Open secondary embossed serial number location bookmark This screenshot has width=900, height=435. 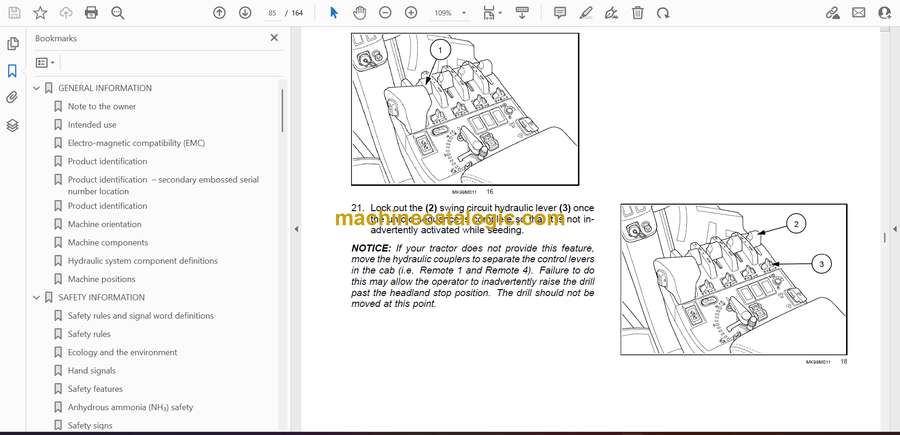(163, 185)
